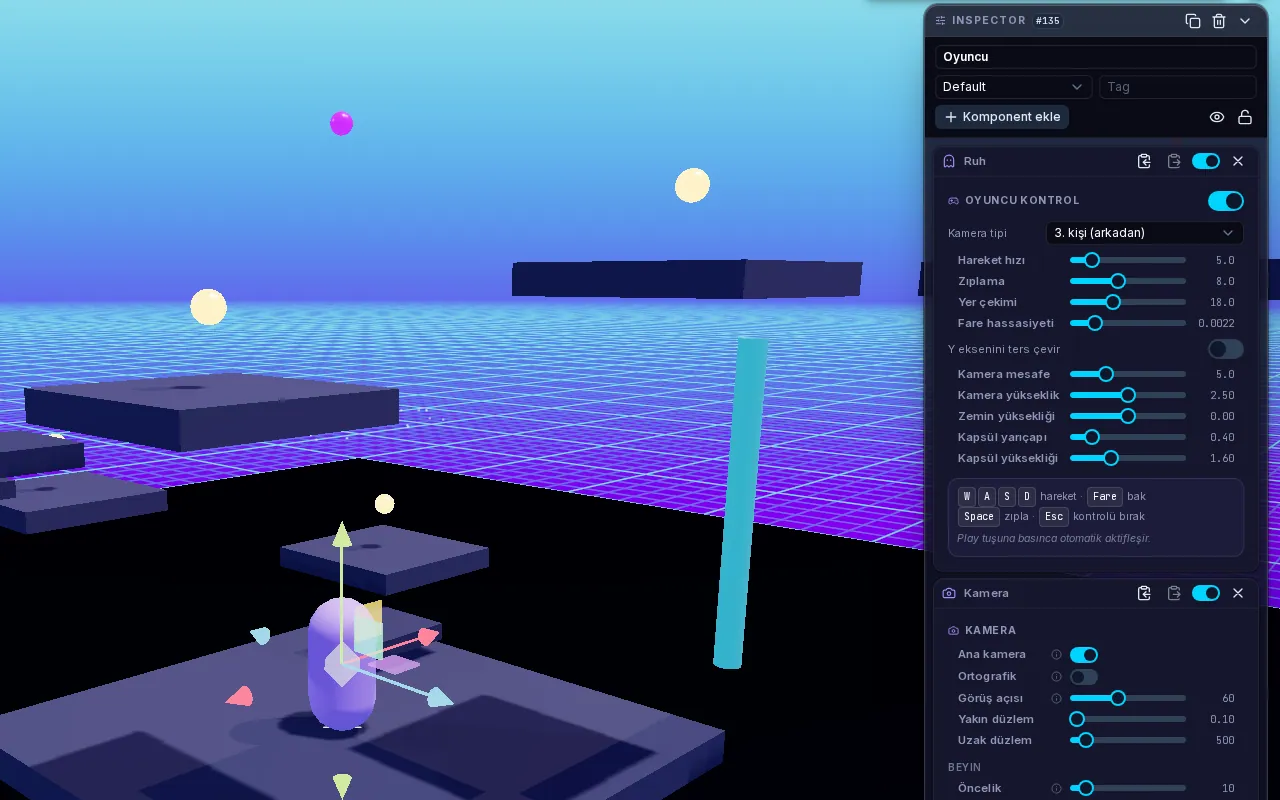This screenshot has width=1280, height=800.
Task: Collapse the Inspector panel with the chevron
Action: tap(1245, 21)
